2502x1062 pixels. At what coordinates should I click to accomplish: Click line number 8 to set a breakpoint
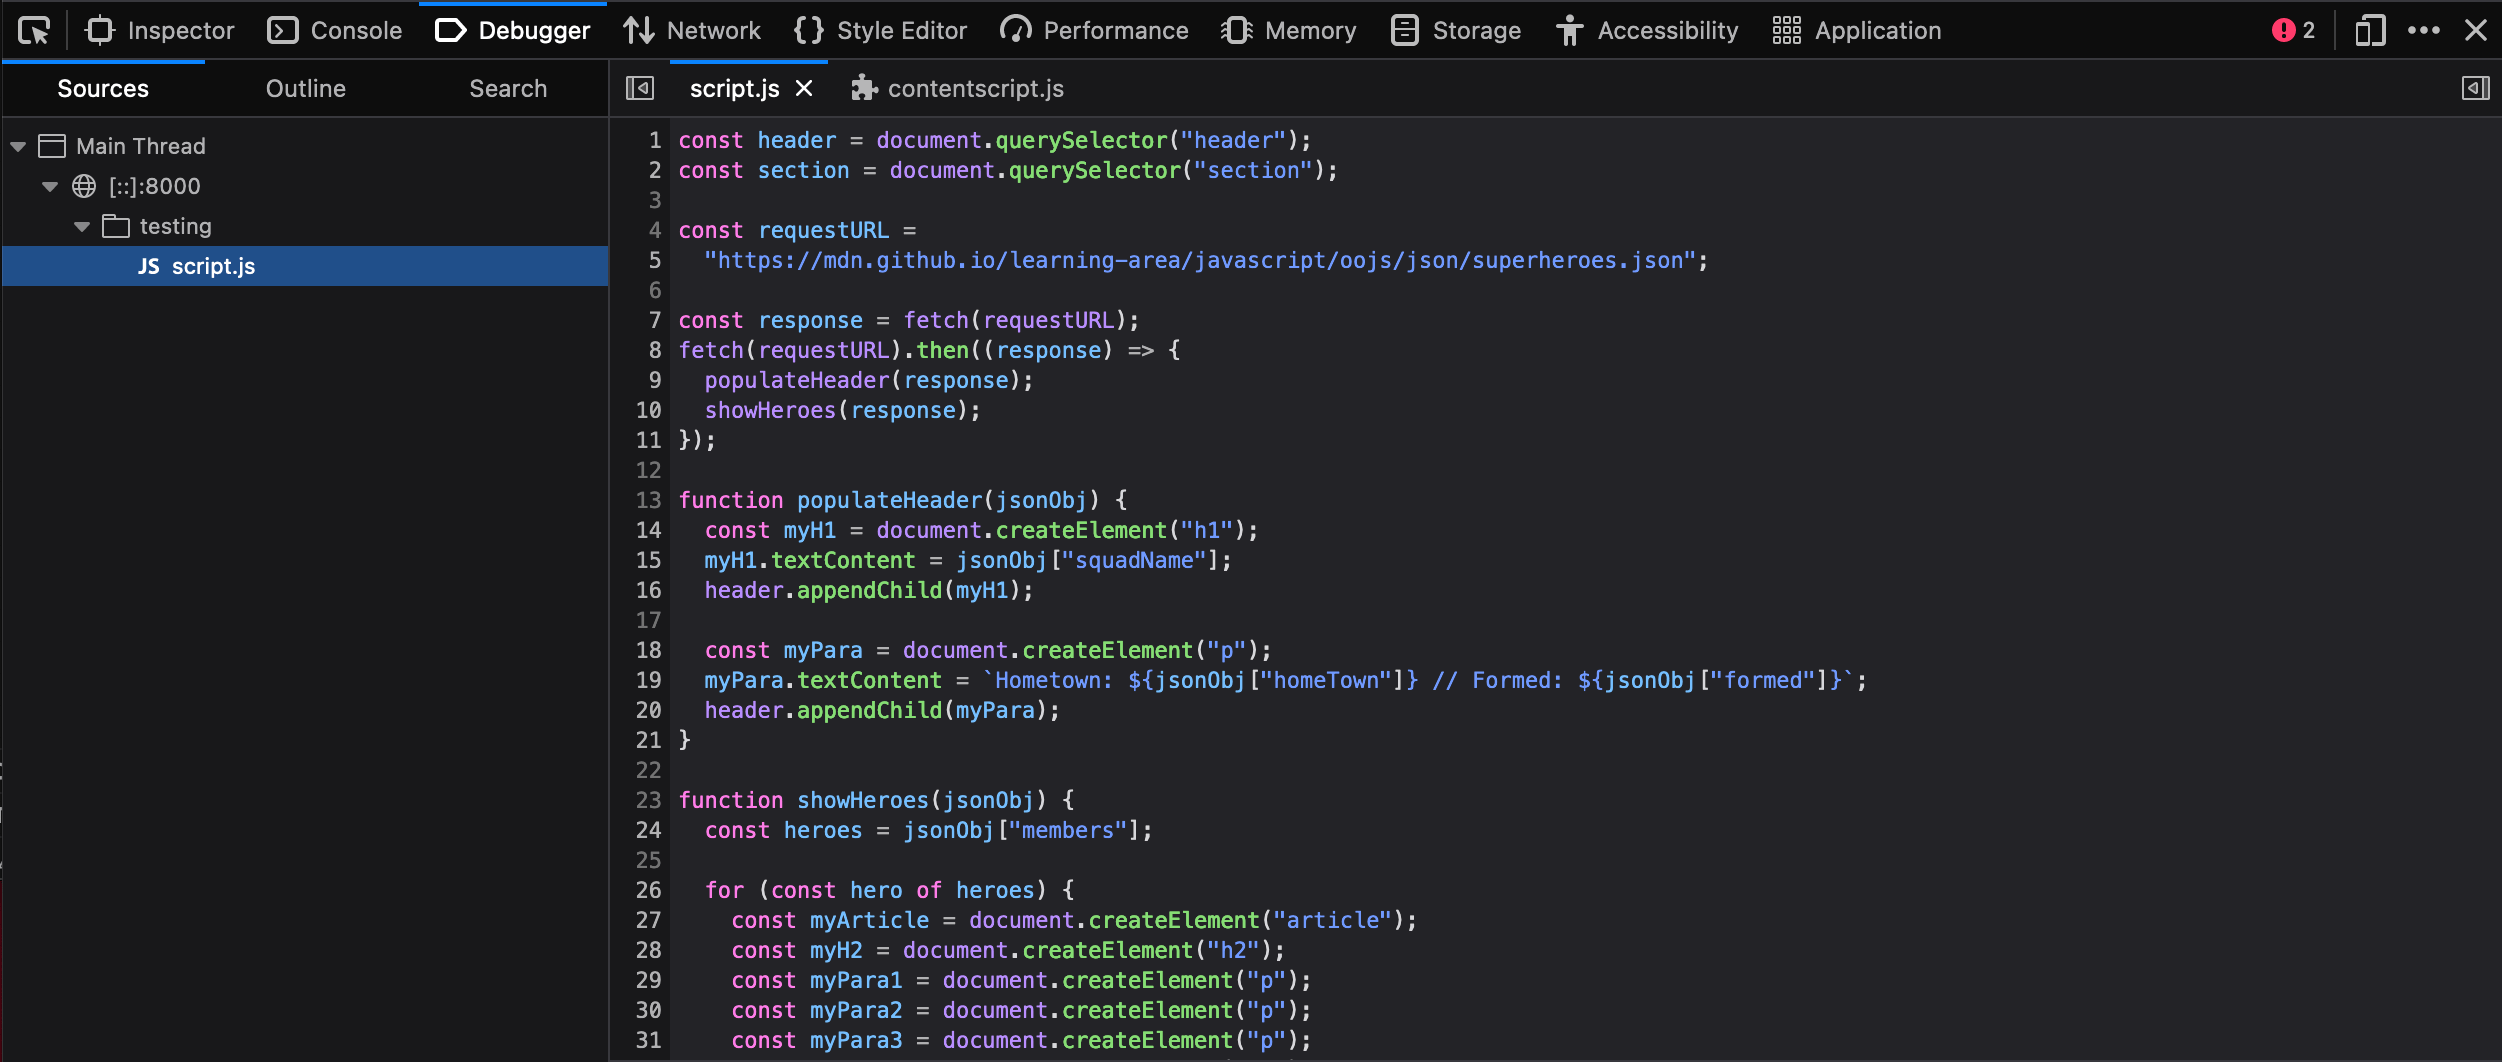654,350
